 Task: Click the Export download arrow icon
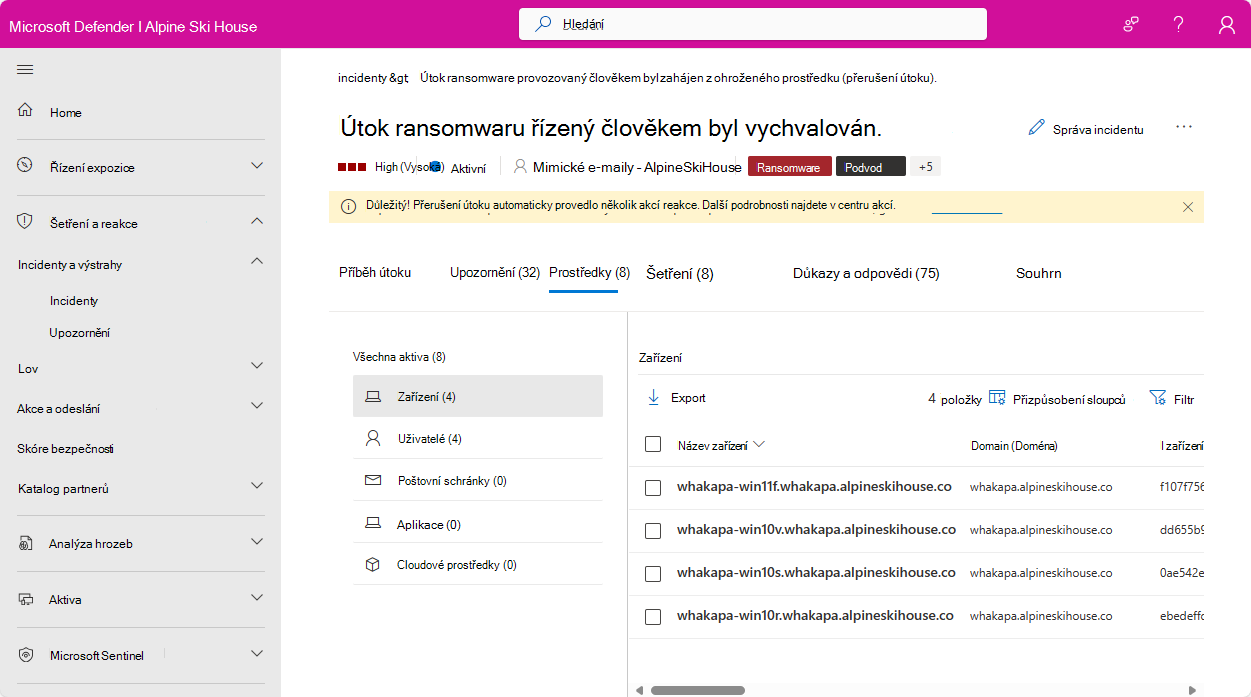click(x=654, y=397)
